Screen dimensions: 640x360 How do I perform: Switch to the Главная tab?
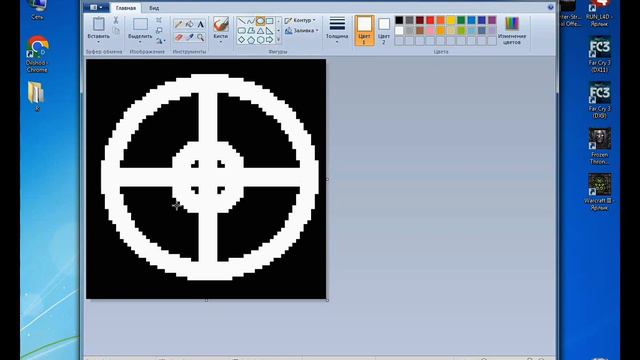coord(126,8)
